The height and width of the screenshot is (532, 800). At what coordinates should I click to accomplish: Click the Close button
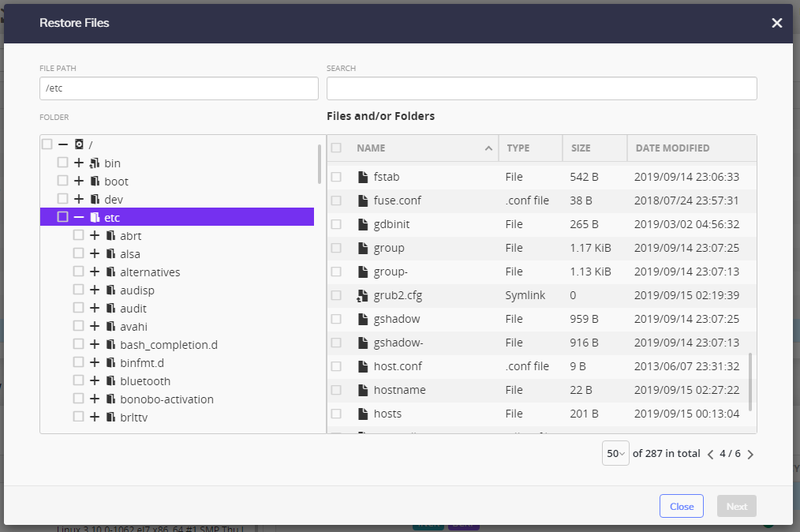coord(681,506)
